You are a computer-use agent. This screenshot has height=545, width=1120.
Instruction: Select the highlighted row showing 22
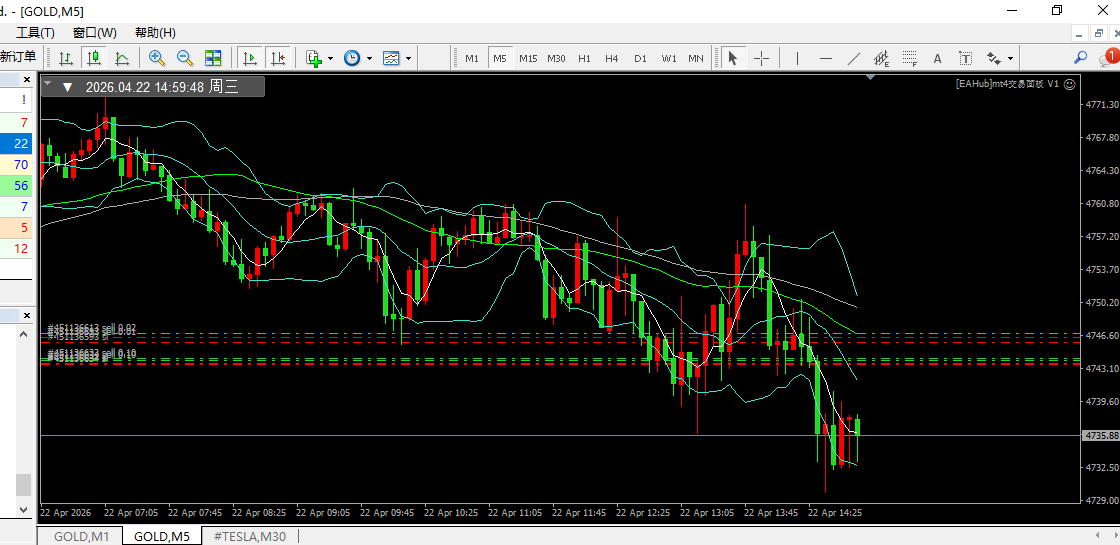coord(16,144)
